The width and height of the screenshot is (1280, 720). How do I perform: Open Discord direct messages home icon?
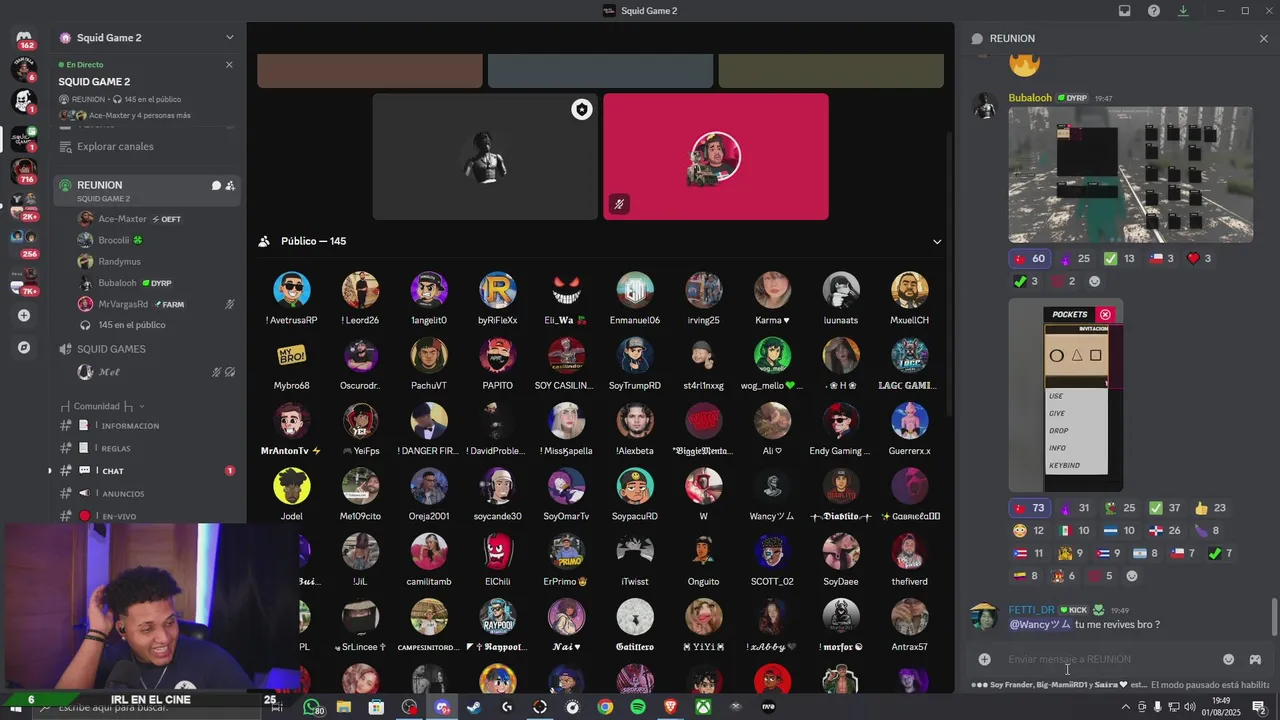click(24, 37)
